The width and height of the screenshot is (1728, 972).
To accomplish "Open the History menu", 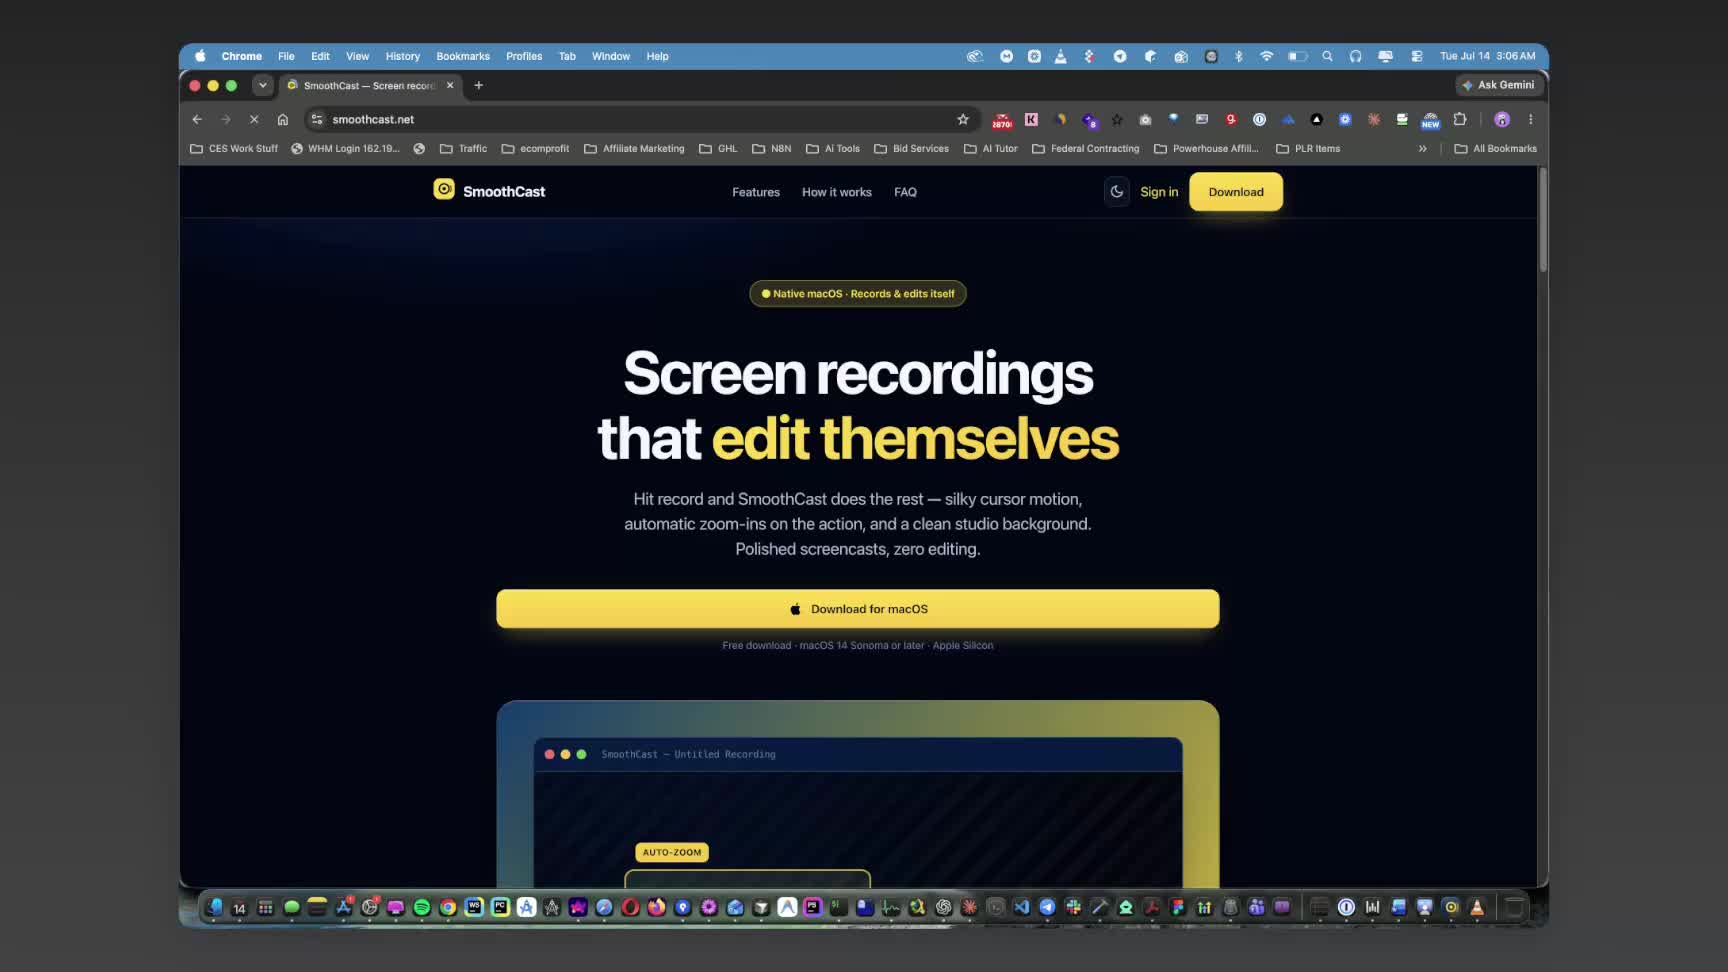I will click(402, 56).
